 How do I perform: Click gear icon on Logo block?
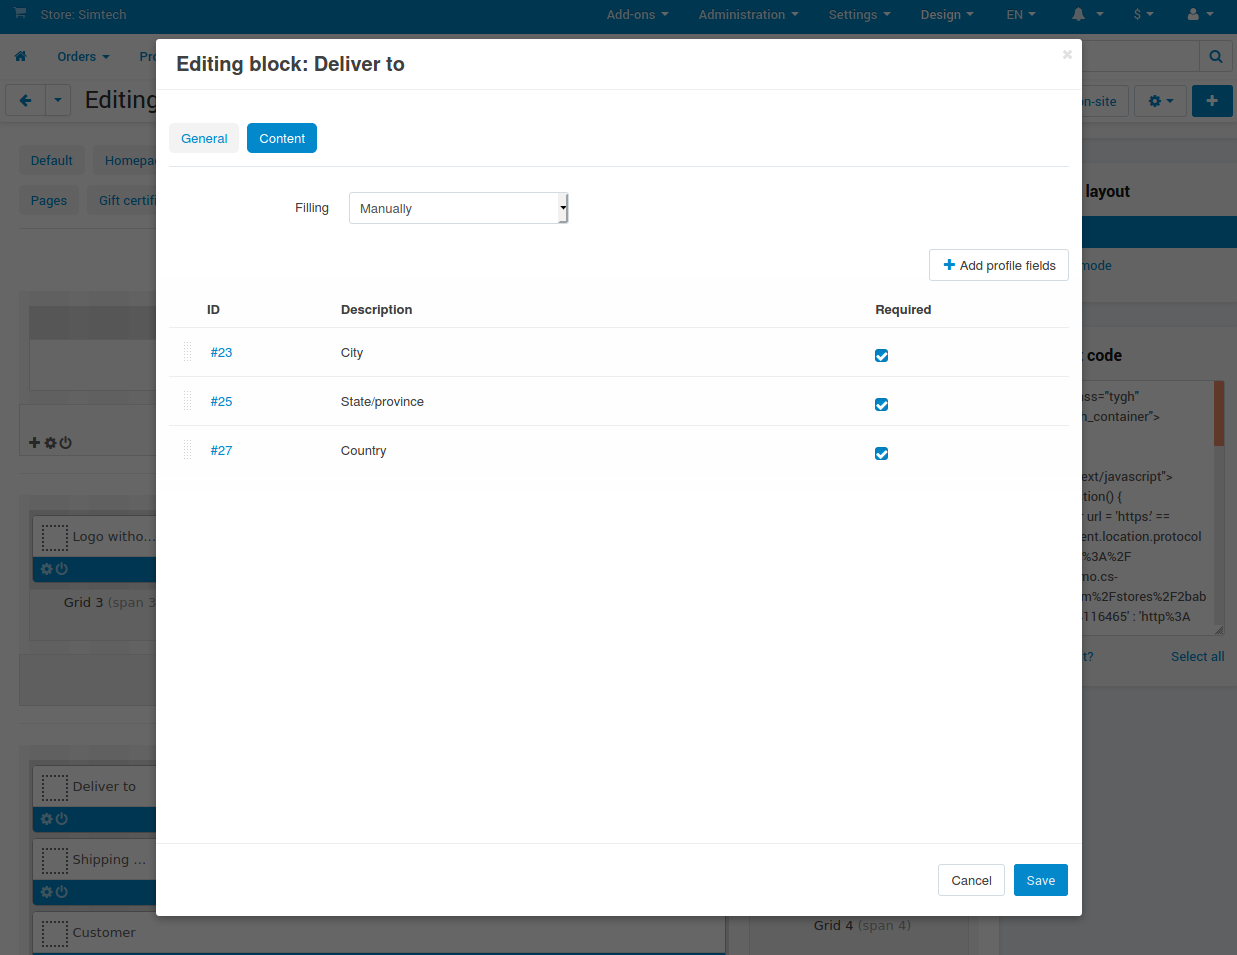click(46, 569)
